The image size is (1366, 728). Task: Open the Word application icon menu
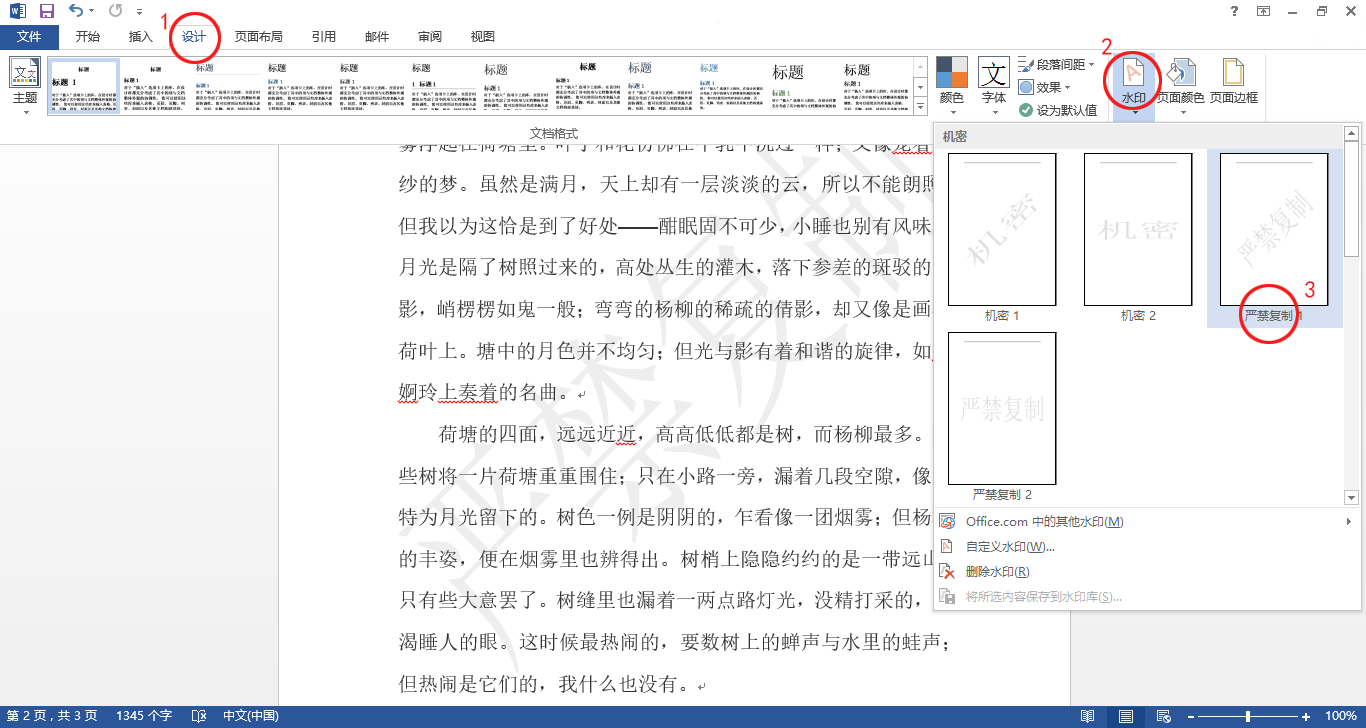17,11
